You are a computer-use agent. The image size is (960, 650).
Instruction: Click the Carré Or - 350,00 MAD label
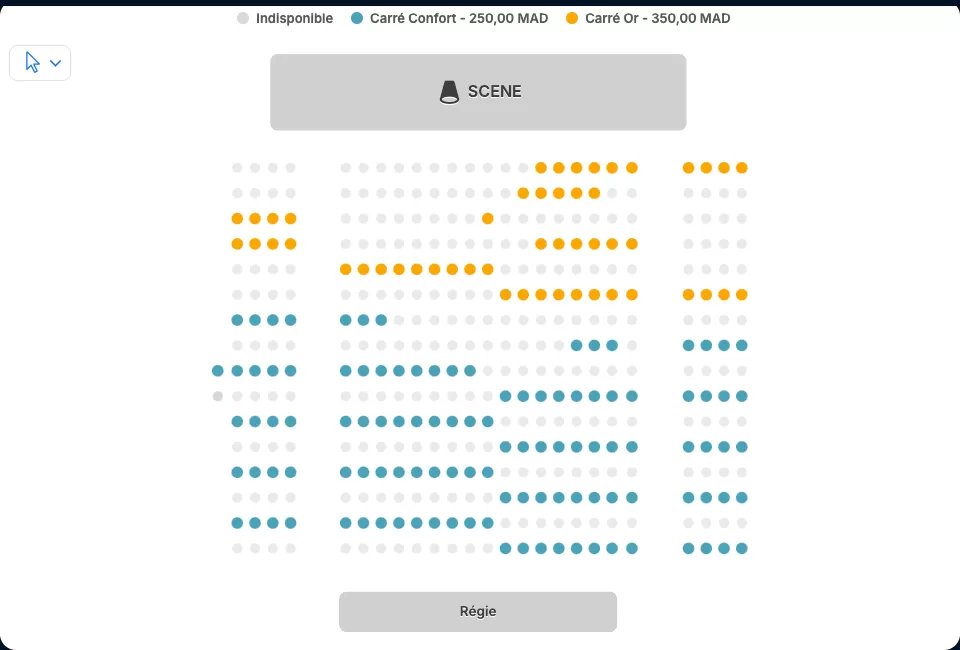point(658,18)
